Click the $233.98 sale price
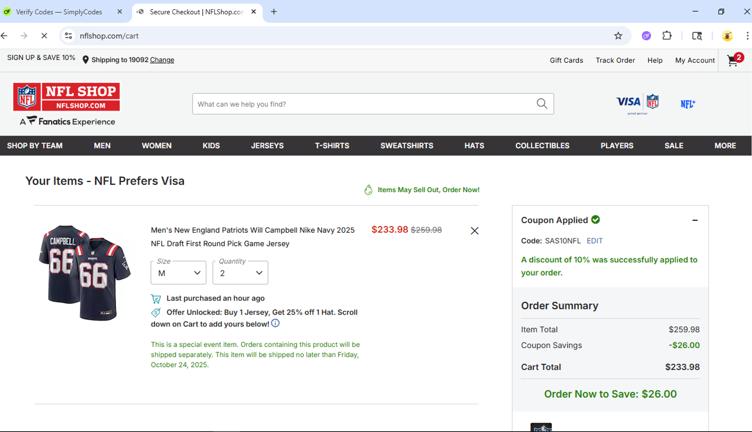 coord(389,230)
